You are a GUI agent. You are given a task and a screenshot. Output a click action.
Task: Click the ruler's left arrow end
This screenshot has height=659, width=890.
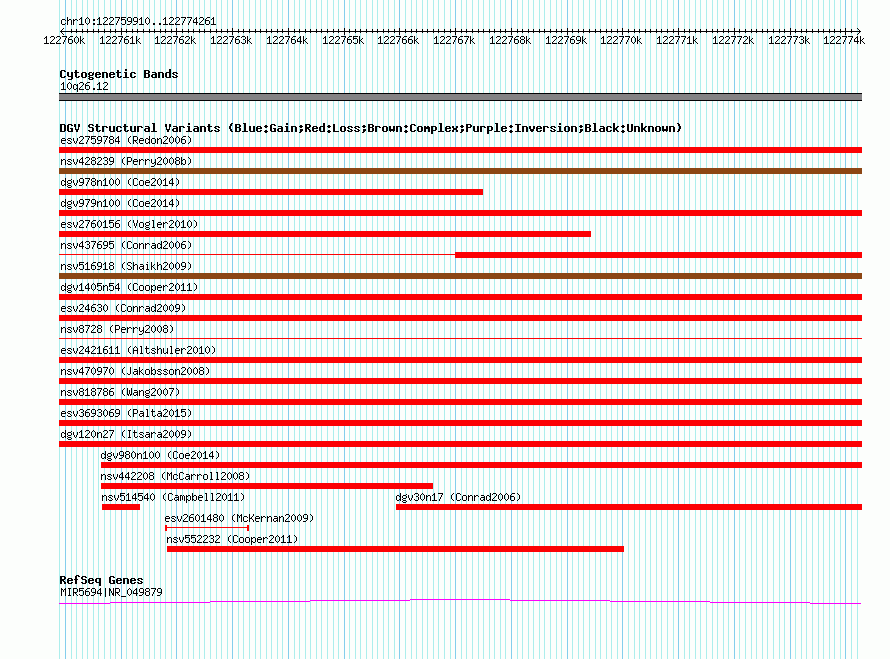click(x=61, y=31)
